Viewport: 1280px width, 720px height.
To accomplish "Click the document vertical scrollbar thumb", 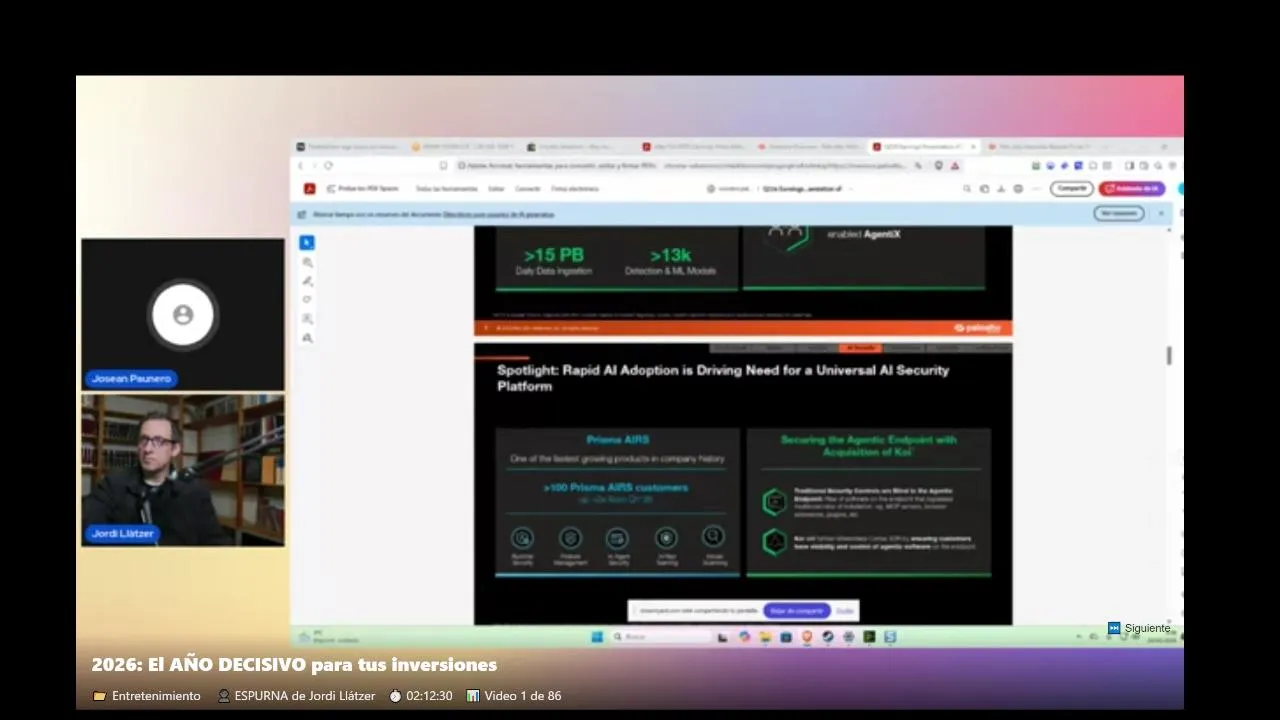I will 1169,355.
